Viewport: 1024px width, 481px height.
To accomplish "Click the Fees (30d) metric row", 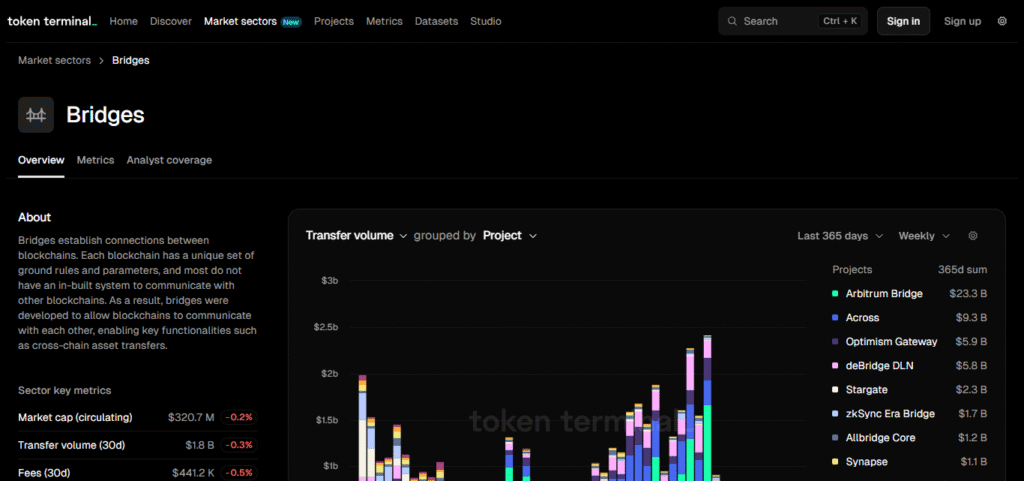I will [138, 473].
